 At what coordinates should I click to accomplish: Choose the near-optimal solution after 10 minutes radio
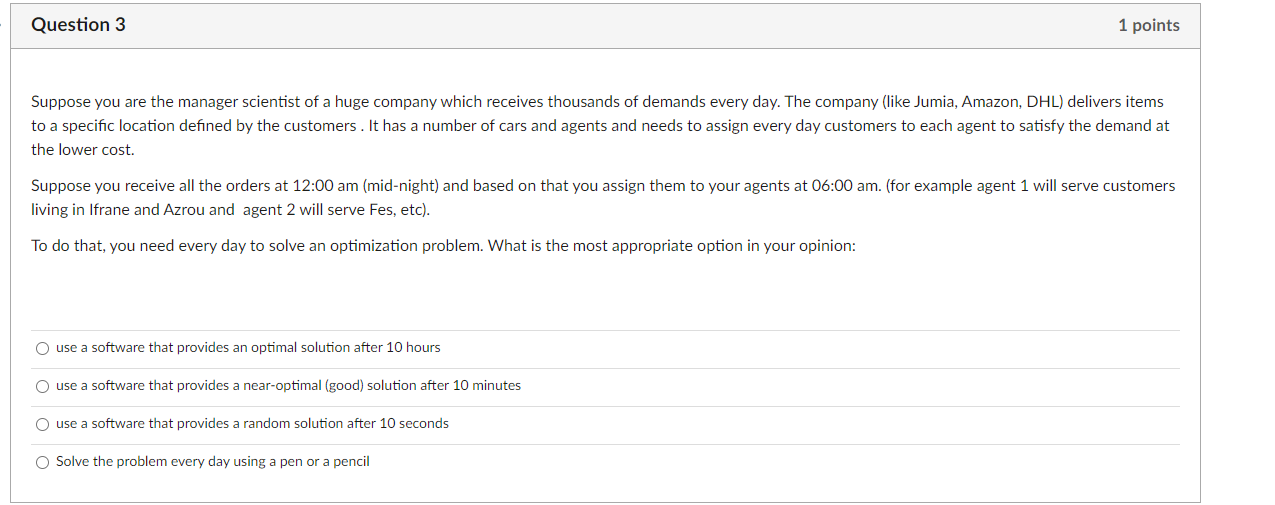click(42, 386)
